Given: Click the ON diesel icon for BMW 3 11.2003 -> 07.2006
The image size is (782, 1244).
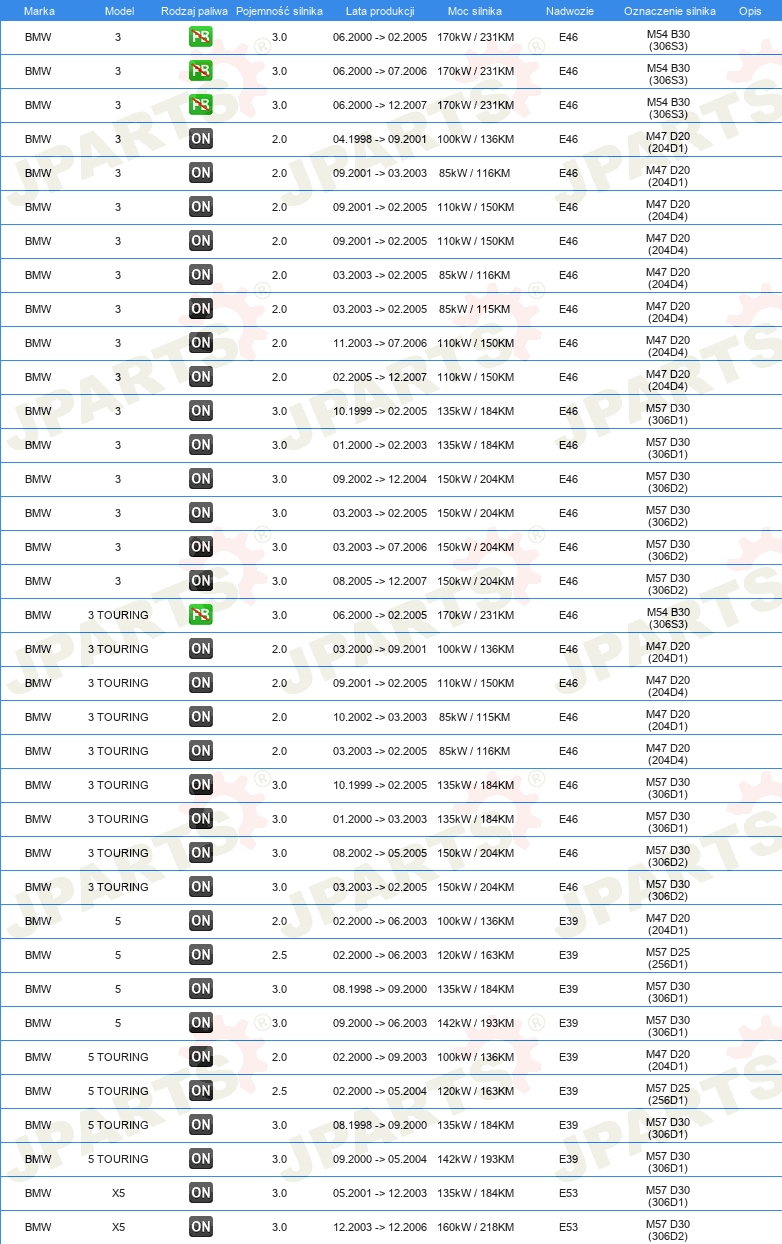Looking at the screenshot, I should point(201,343).
